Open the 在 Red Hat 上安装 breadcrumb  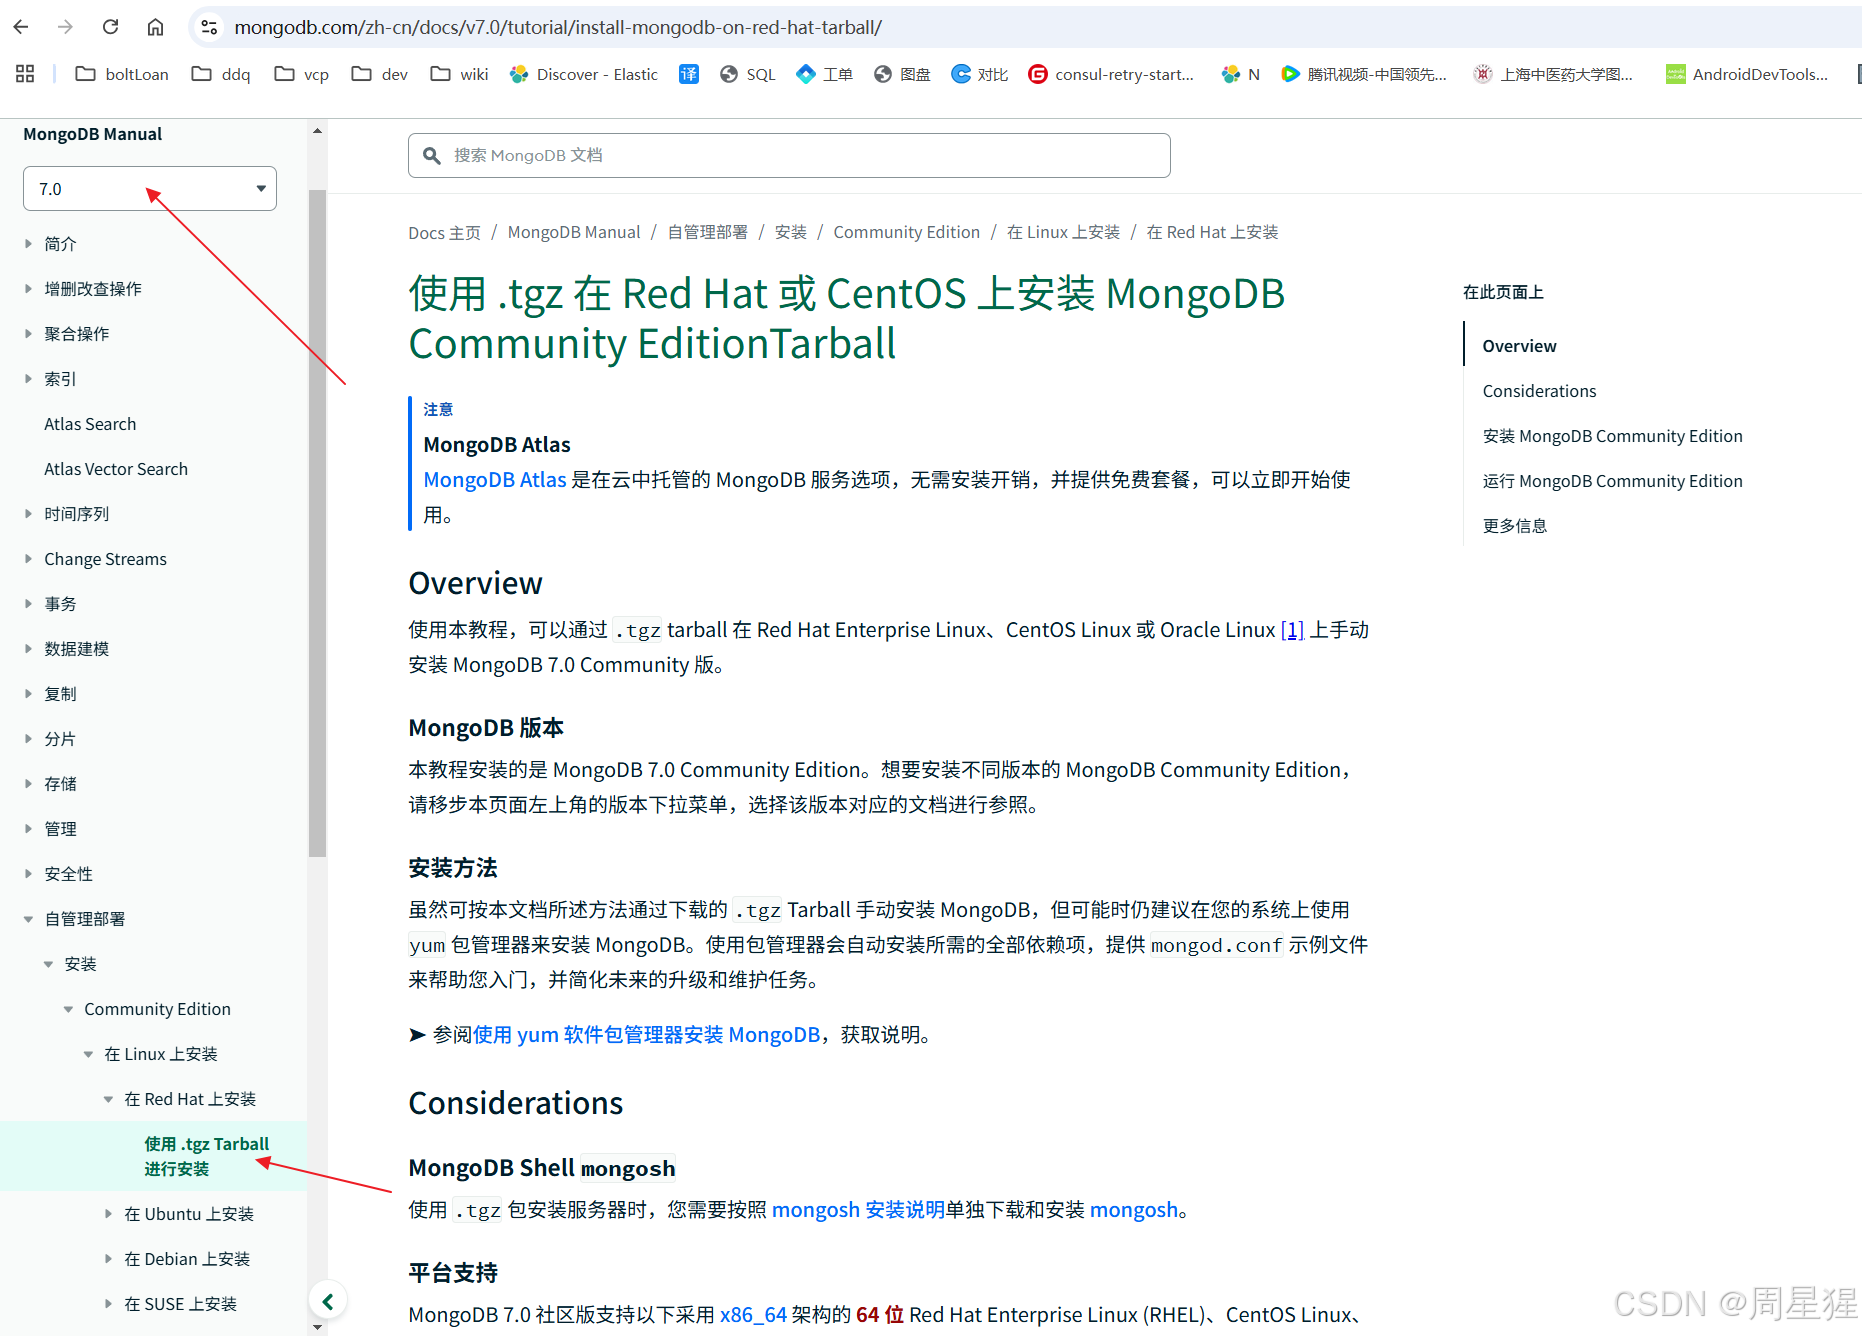click(x=1212, y=232)
